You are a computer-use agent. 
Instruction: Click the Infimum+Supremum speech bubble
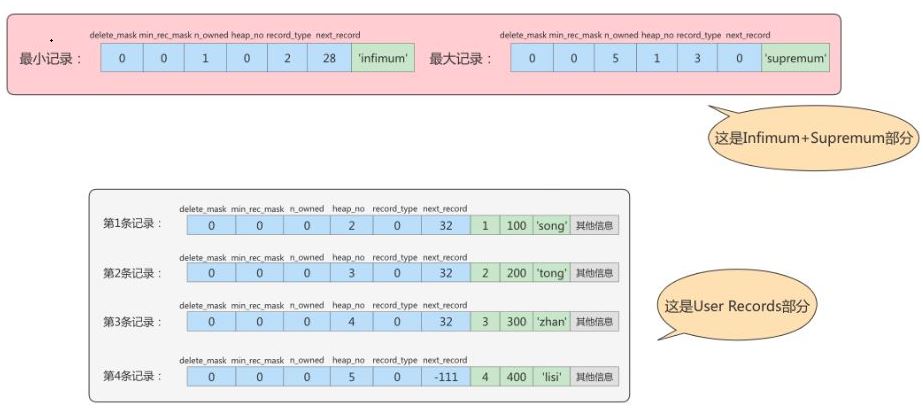pos(815,138)
